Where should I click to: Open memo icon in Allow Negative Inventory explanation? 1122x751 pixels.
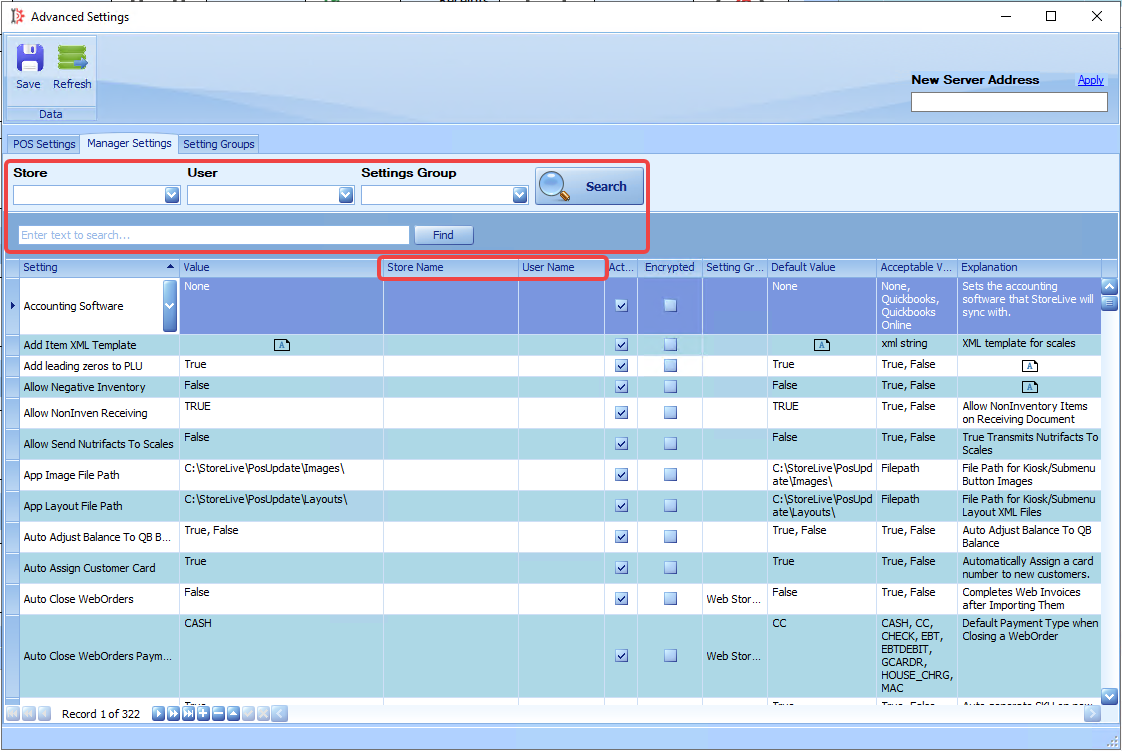[1030, 387]
